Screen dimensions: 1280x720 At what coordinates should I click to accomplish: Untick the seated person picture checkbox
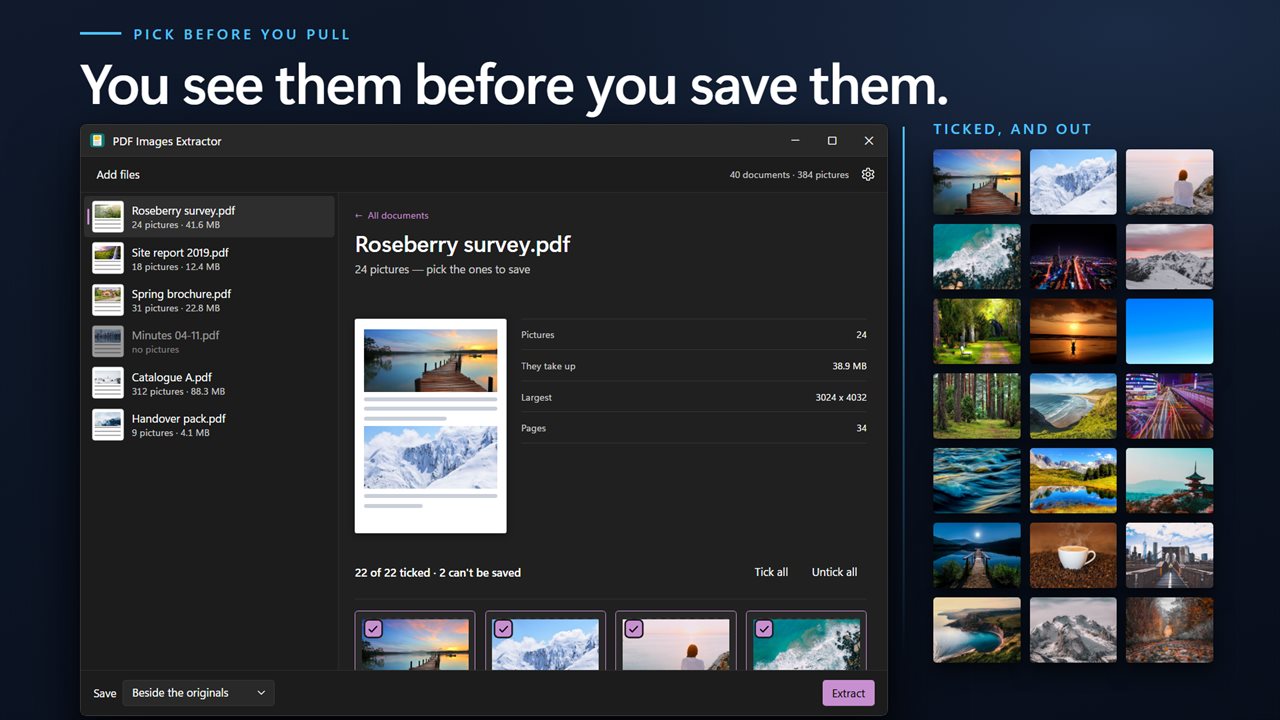tap(634, 629)
